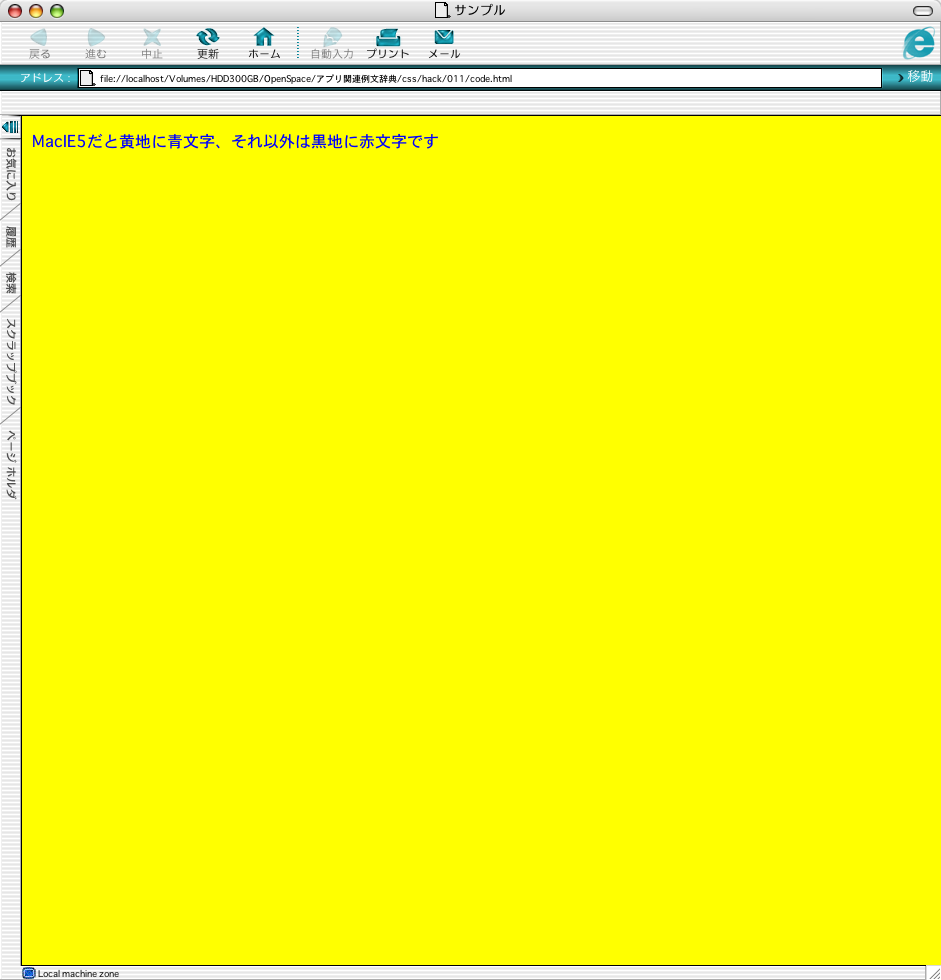The width and height of the screenshot is (941, 980).
Task: Click the Local machine zone status icon
Action: point(29,973)
